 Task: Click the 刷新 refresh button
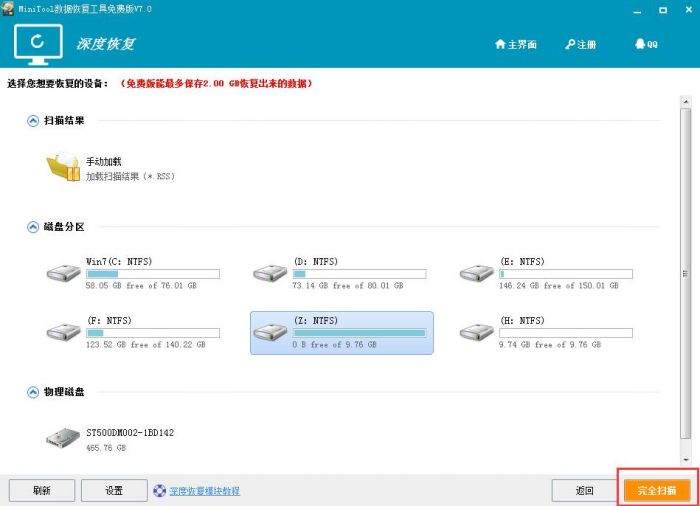pos(42,491)
